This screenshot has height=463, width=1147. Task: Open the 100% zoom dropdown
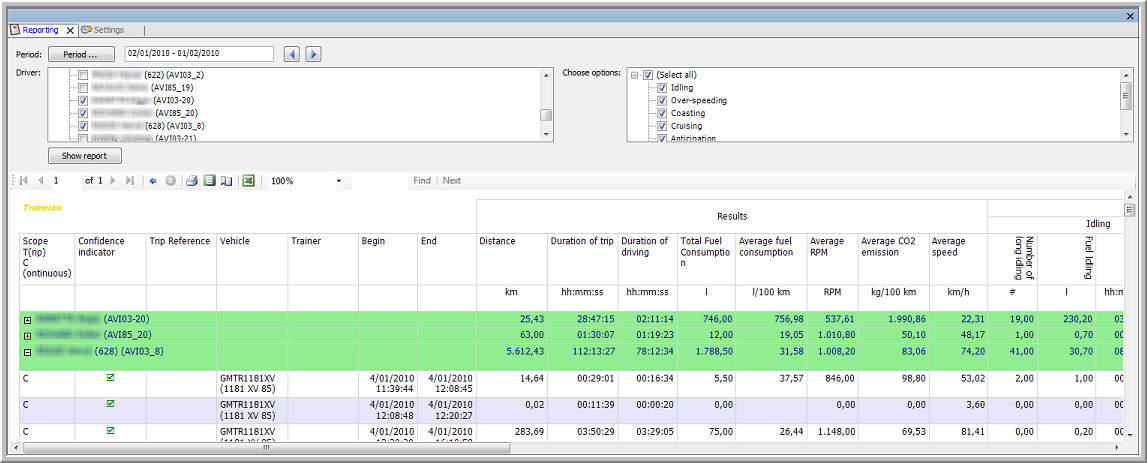coord(339,181)
